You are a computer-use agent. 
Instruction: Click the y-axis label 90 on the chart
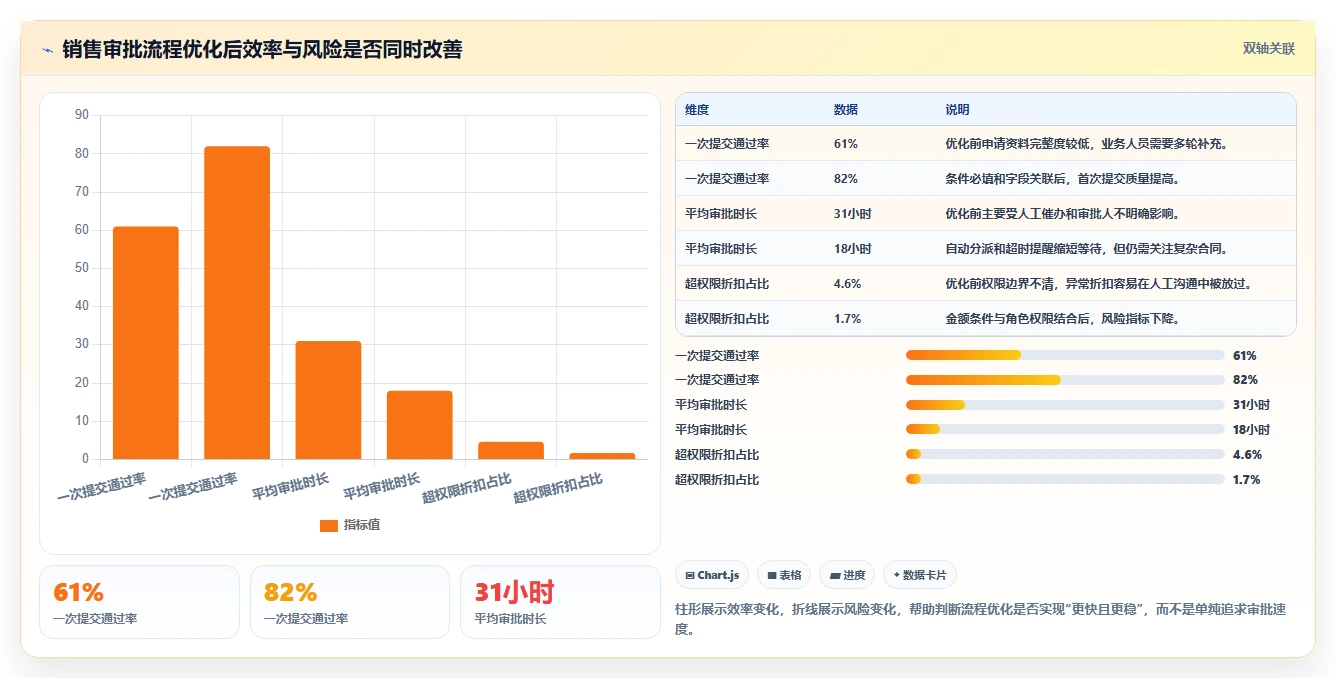pyautogui.click(x=82, y=115)
